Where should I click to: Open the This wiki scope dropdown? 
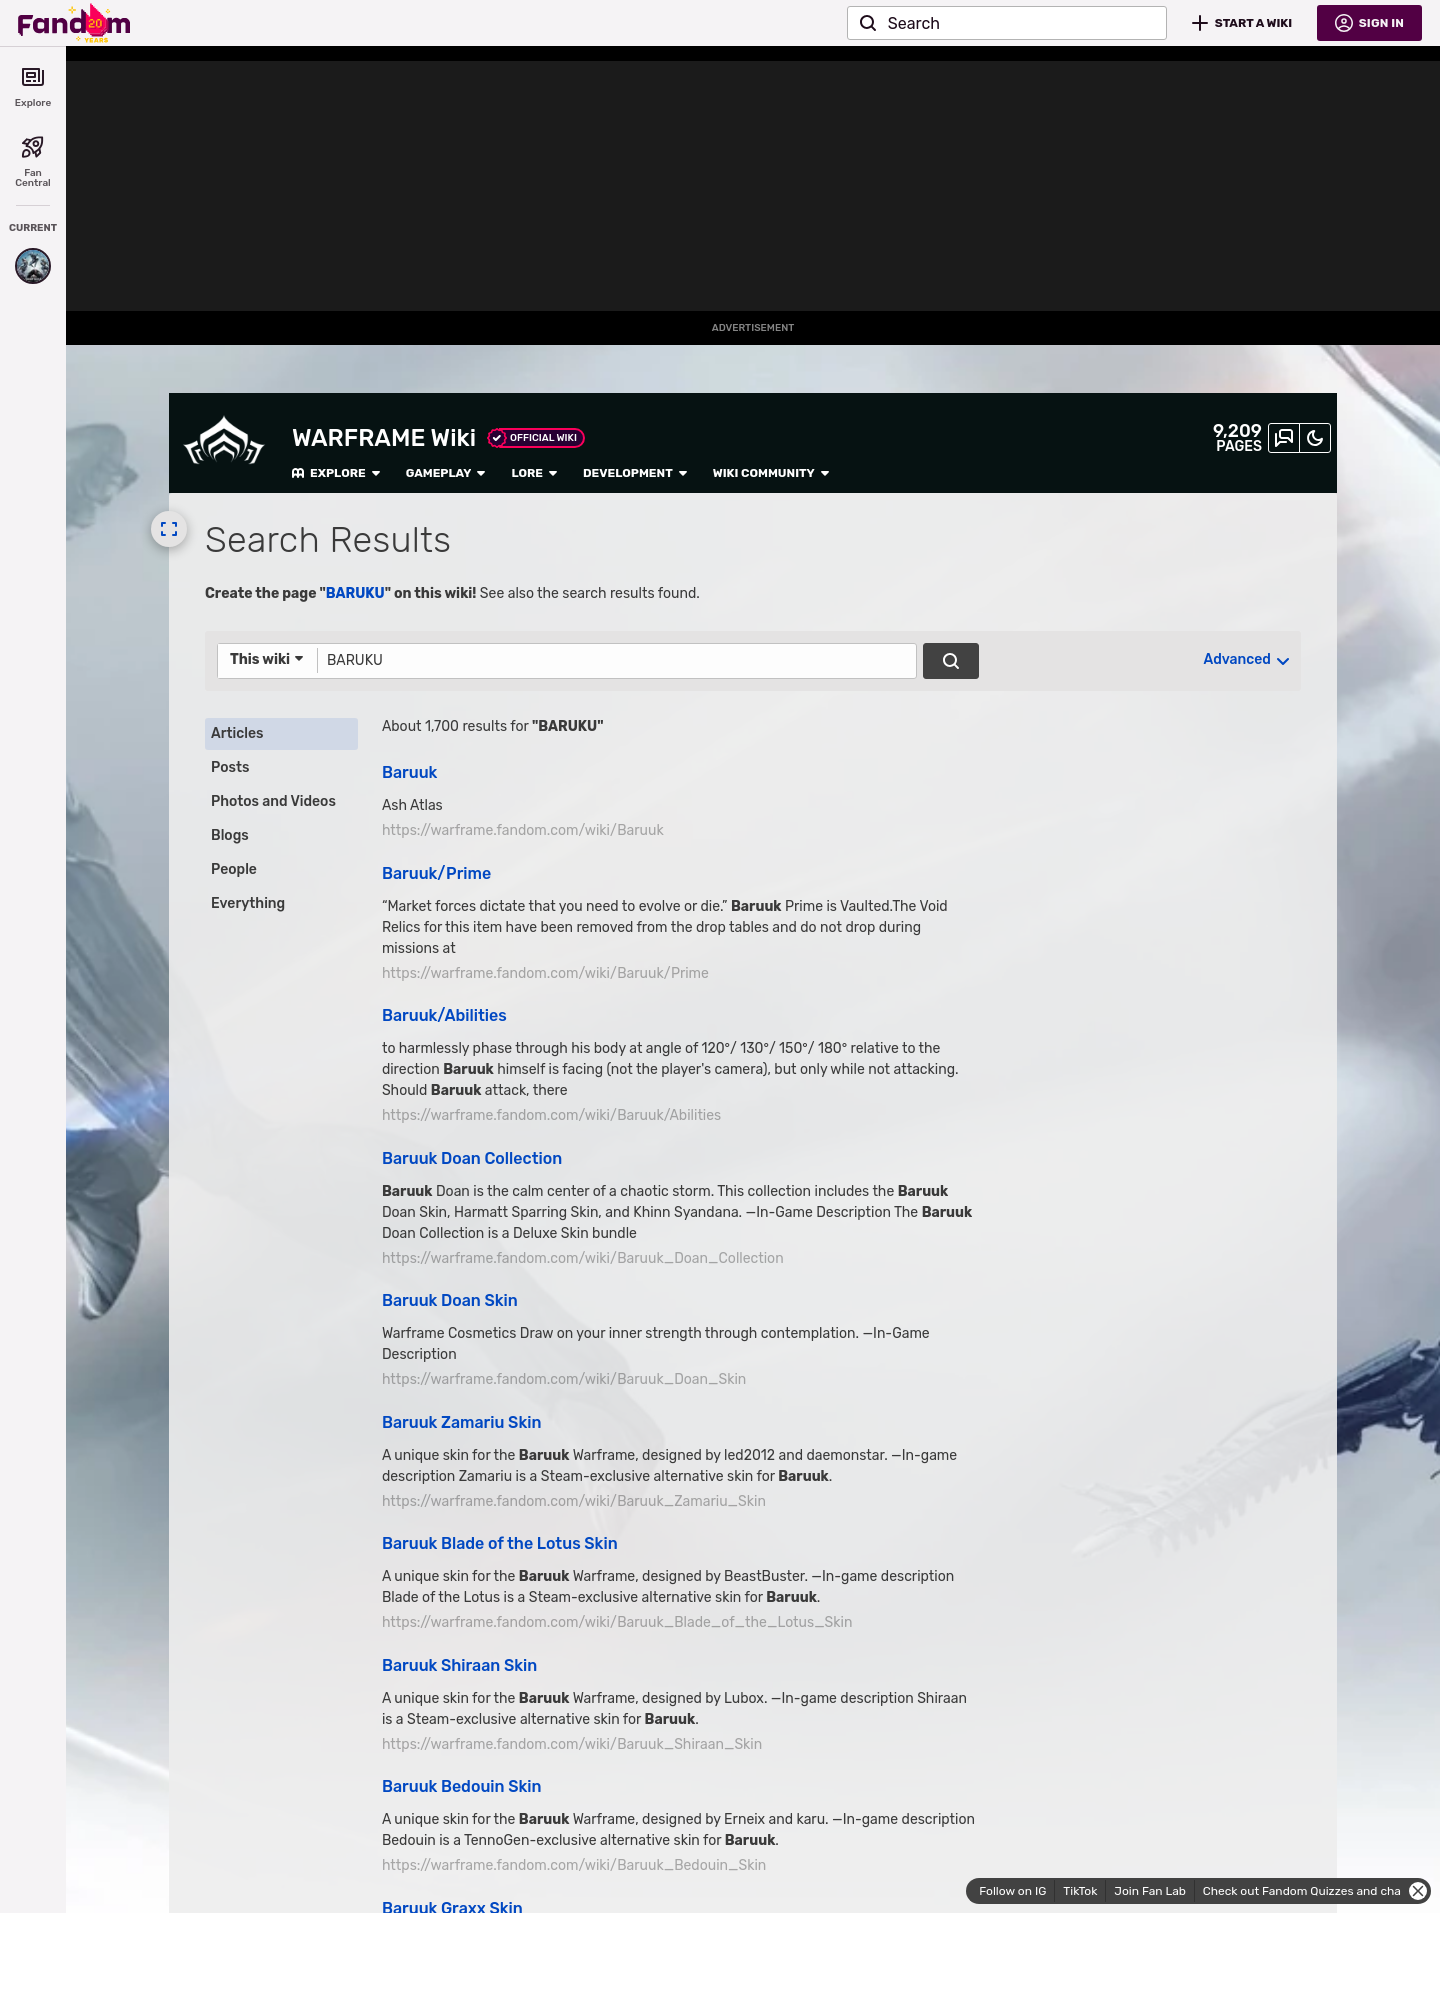coord(267,659)
